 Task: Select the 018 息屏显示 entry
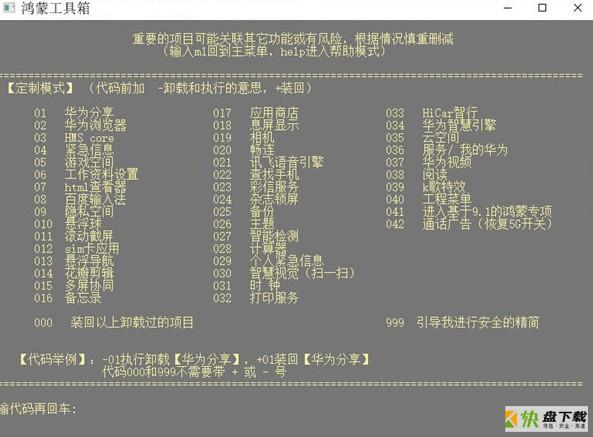256,125
